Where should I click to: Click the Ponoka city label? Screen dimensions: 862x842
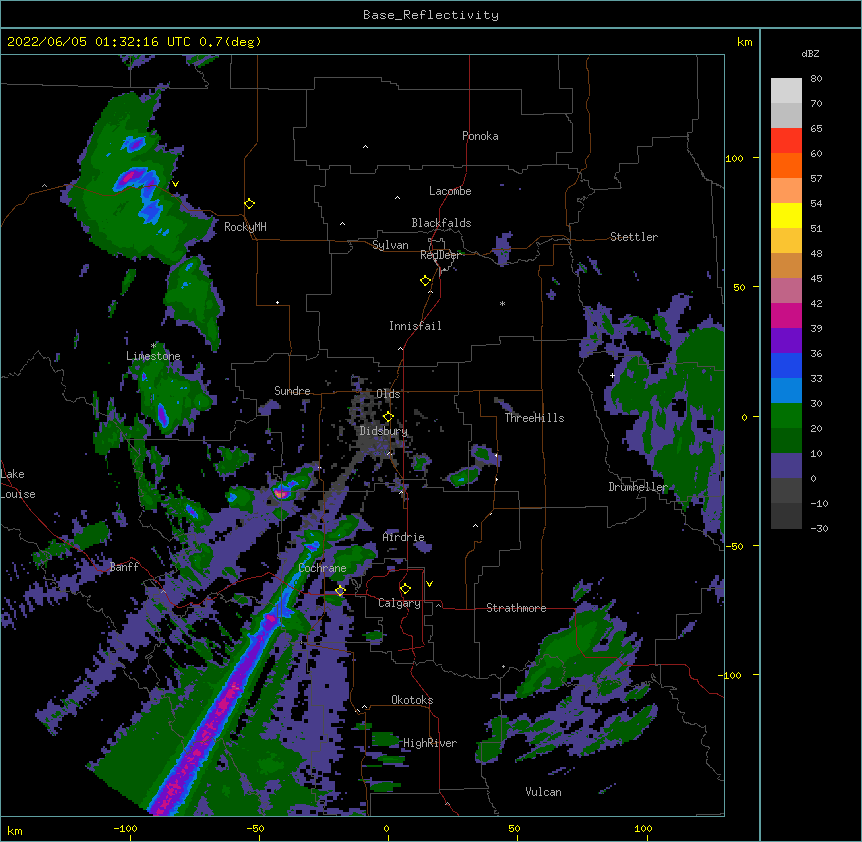coord(480,136)
